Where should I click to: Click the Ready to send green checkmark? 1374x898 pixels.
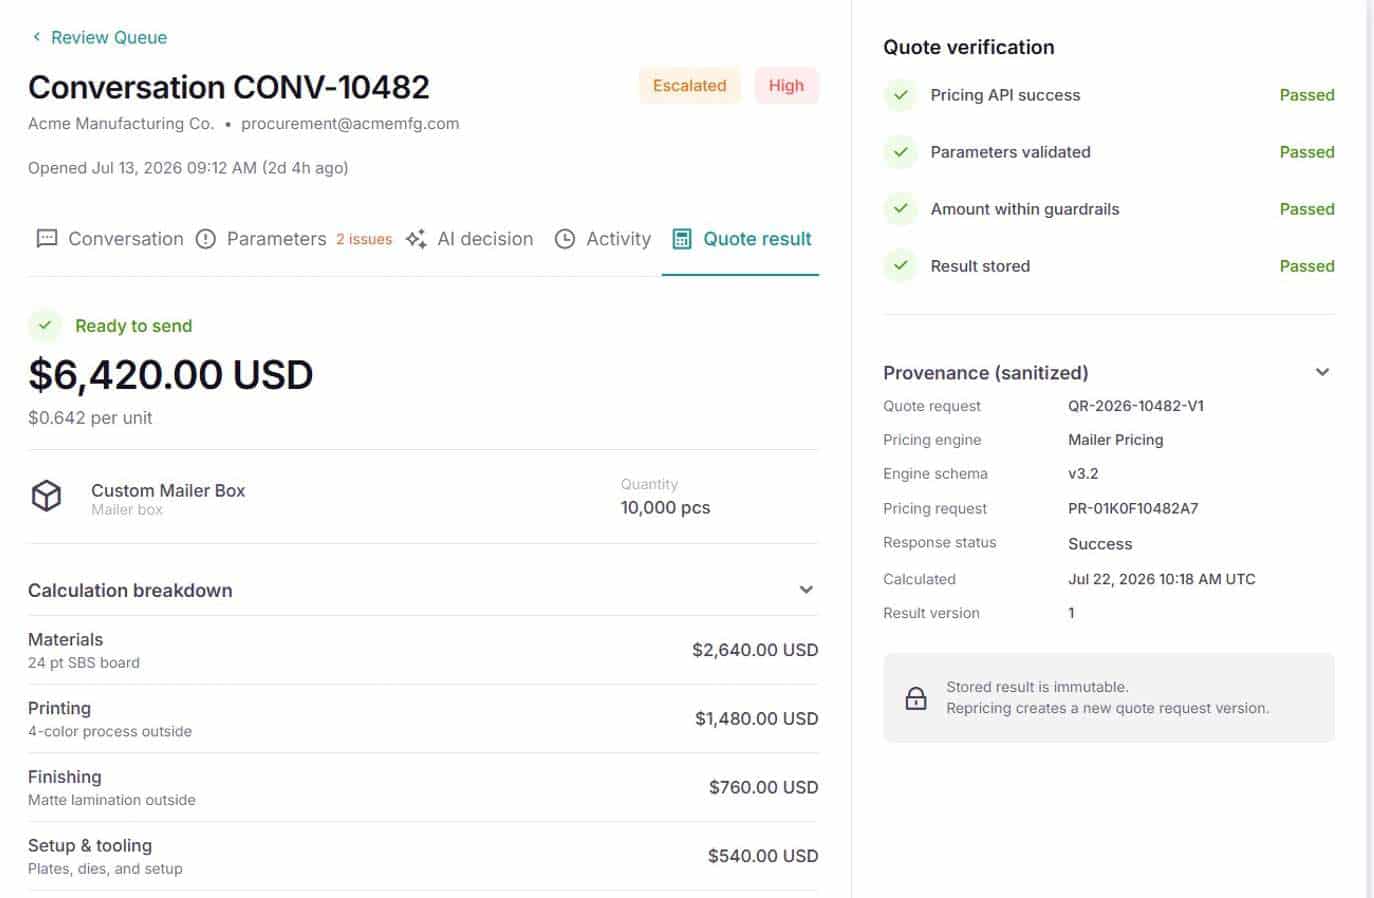click(45, 325)
